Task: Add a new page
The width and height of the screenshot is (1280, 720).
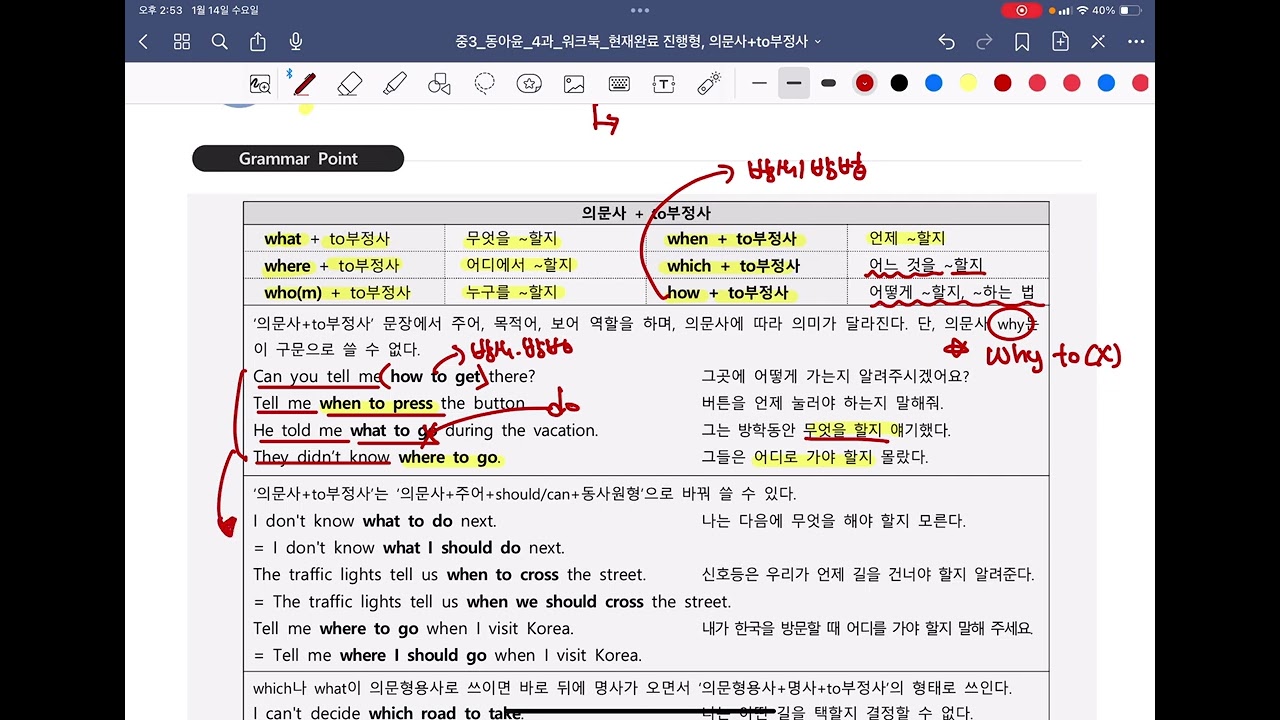Action: click(1060, 42)
